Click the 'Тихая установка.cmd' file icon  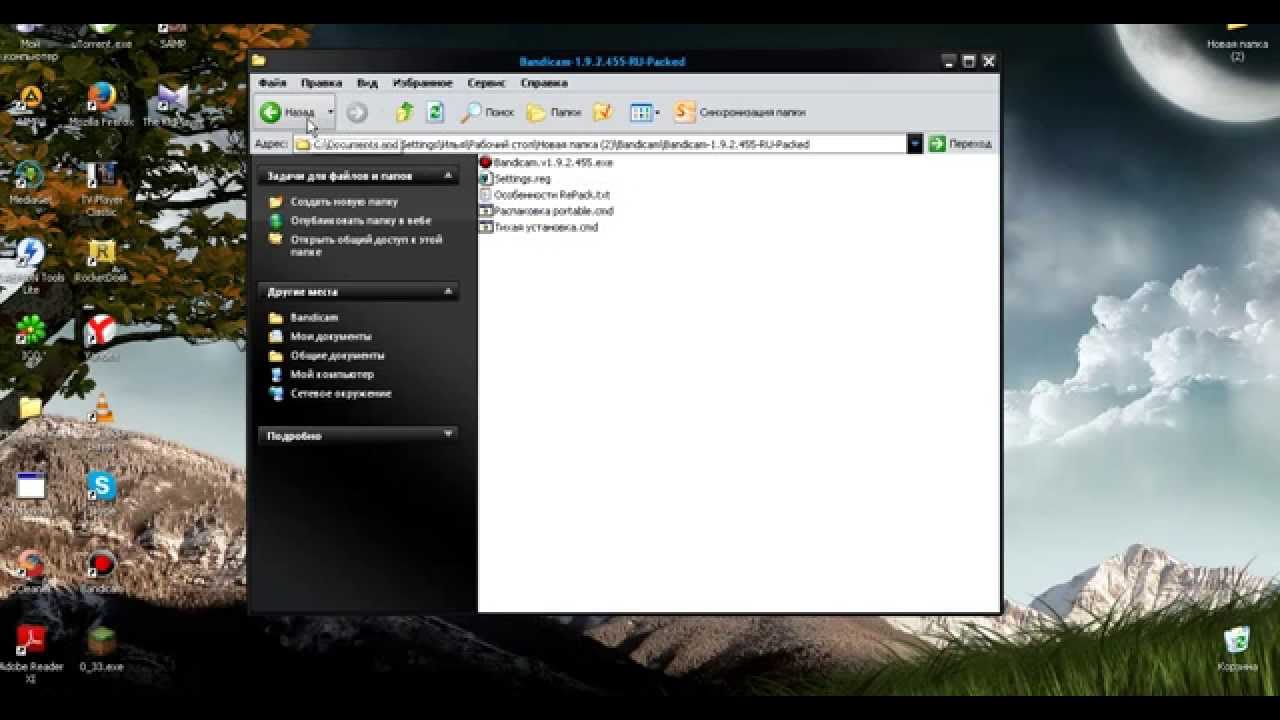[486, 227]
